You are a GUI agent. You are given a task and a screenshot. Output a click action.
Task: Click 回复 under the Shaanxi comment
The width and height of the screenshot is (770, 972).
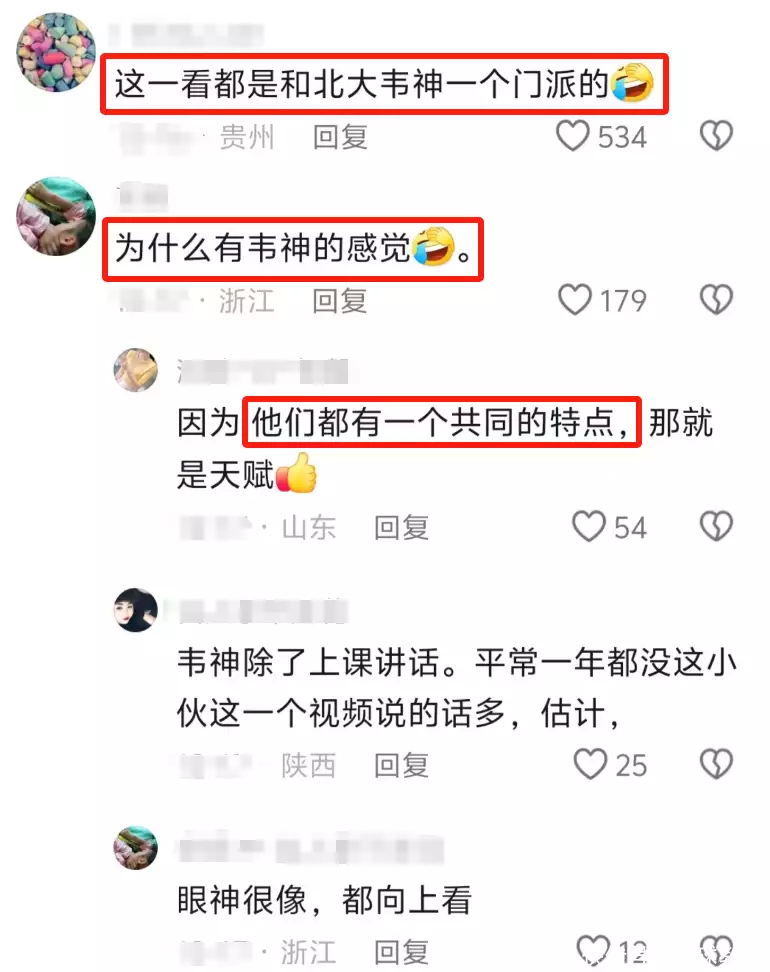401,766
